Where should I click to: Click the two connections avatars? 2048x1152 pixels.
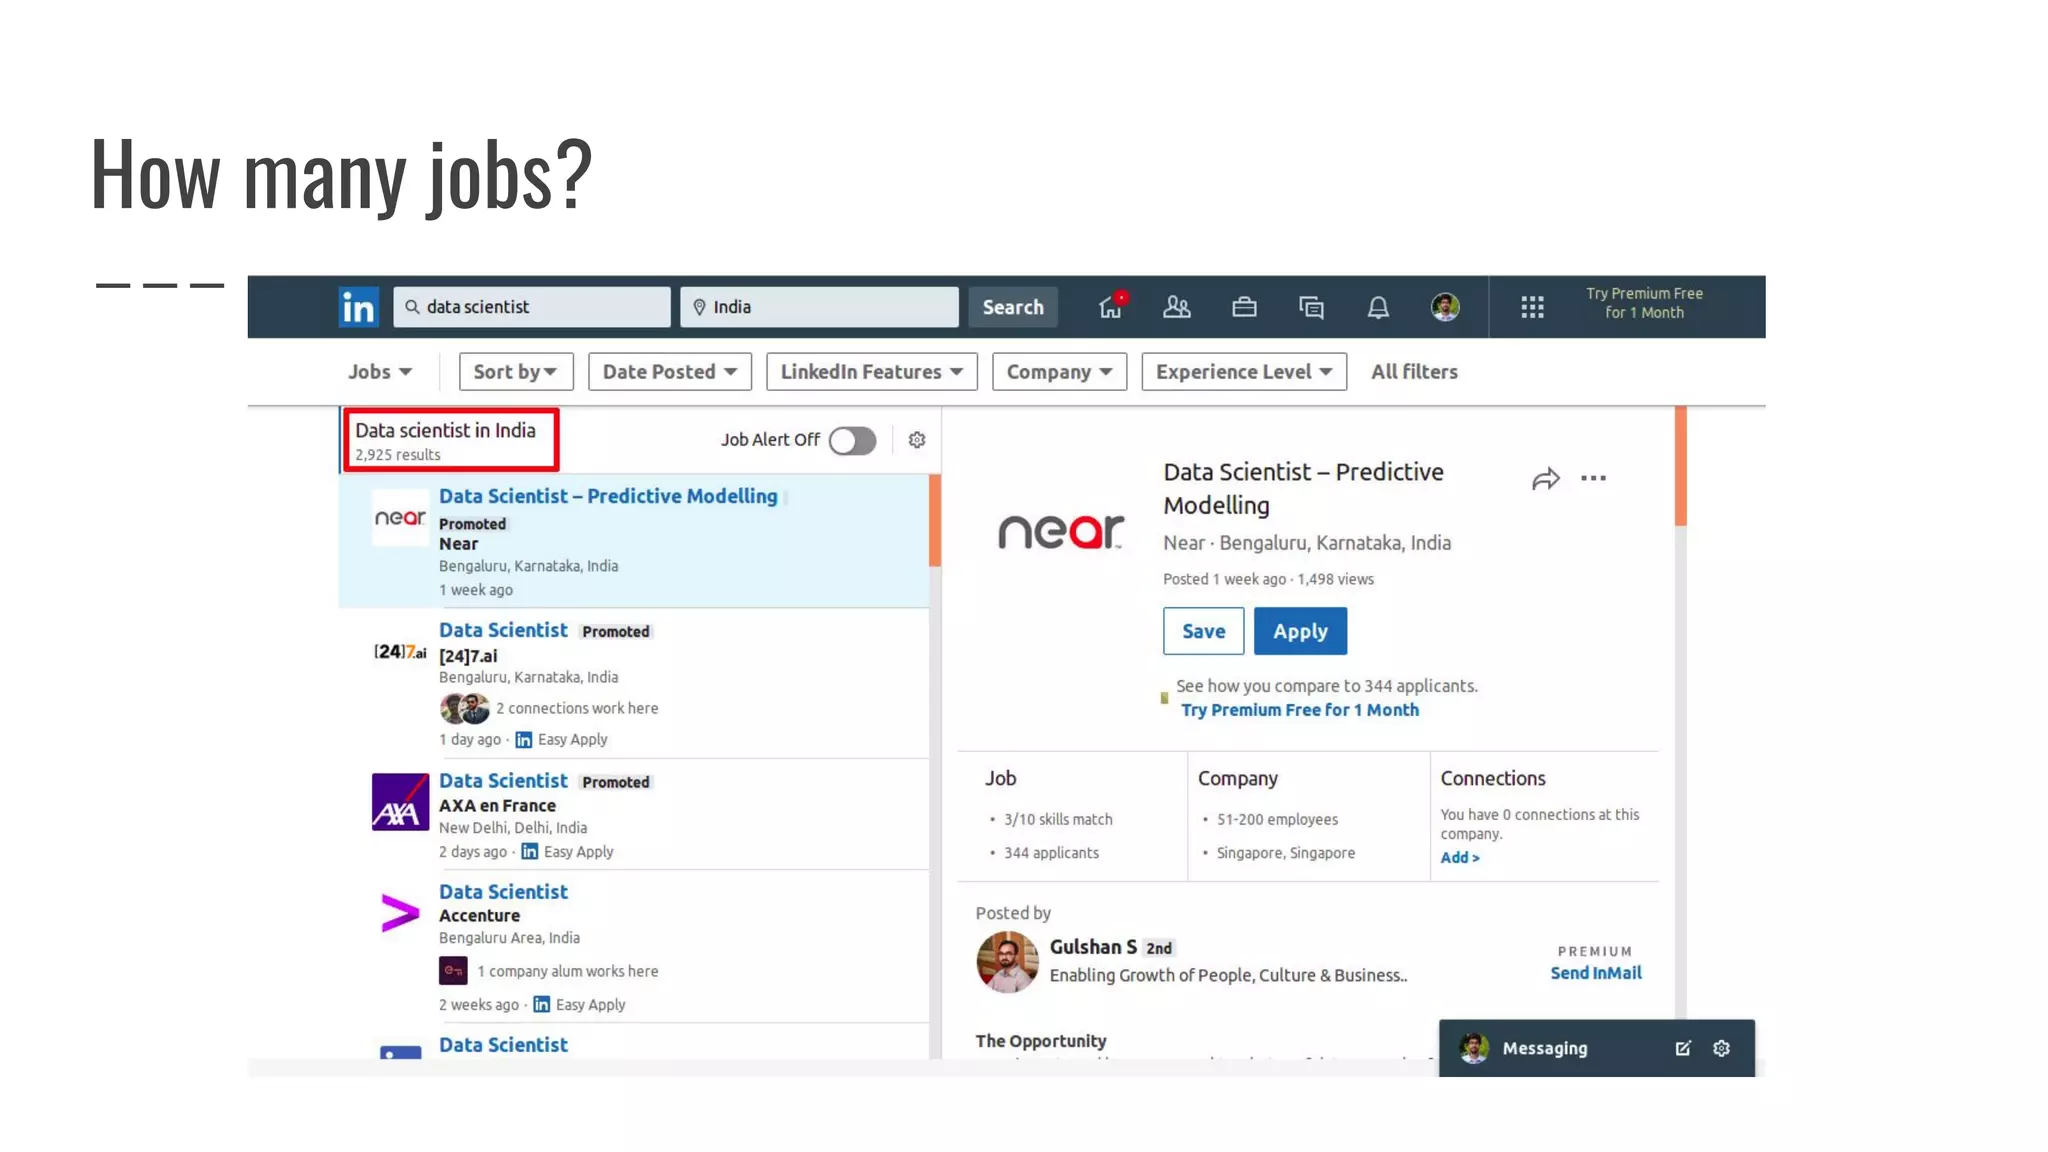pyautogui.click(x=465, y=708)
